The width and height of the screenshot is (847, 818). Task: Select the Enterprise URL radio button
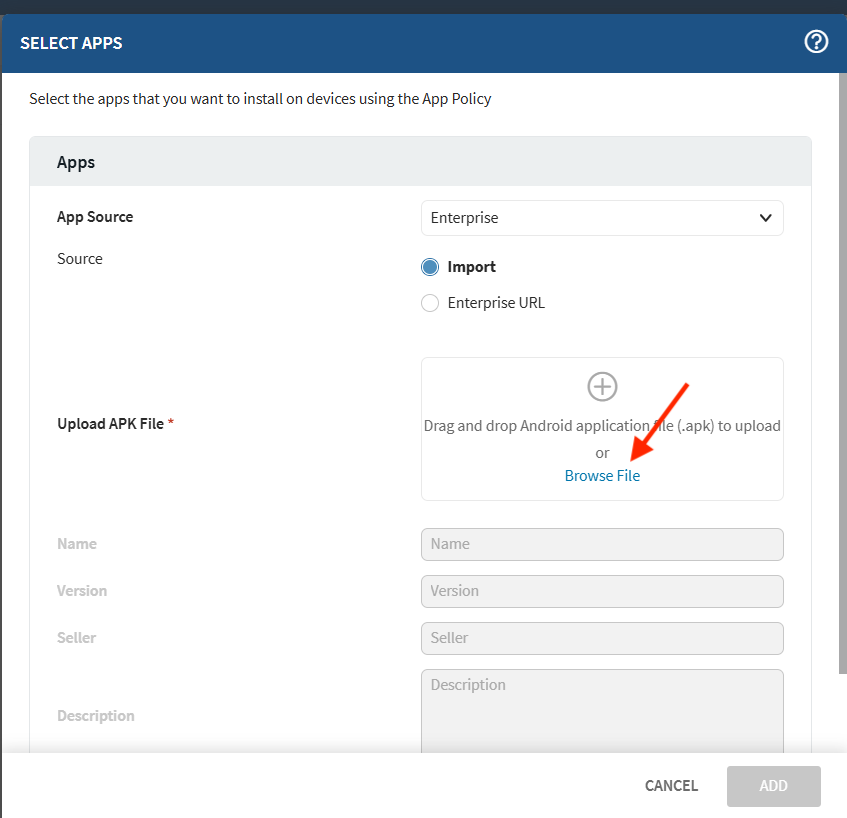[430, 303]
